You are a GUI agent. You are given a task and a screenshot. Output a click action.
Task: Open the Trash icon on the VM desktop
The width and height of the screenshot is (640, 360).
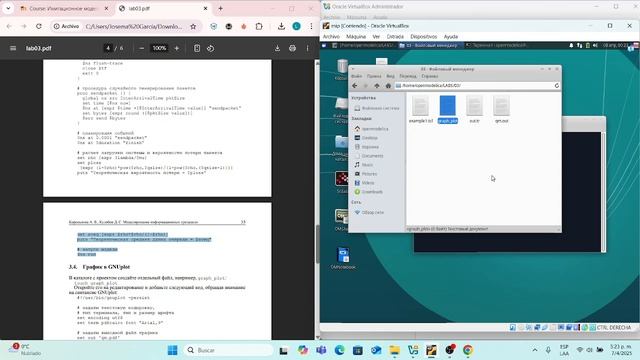[x=342, y=69]
